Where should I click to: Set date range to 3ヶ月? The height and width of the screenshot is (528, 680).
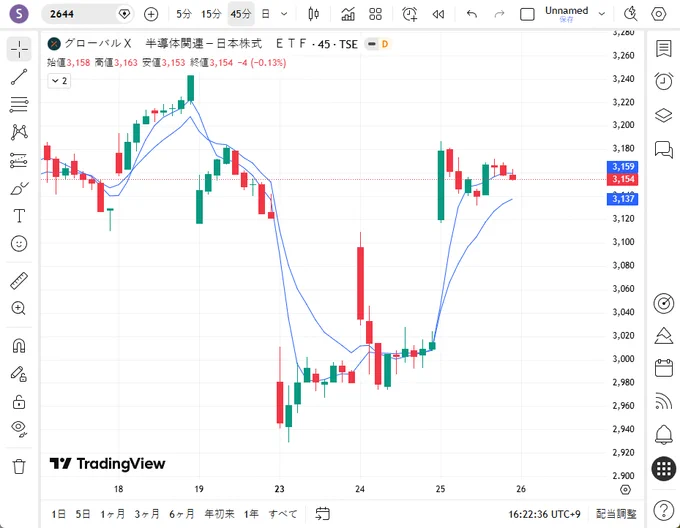click(147, 514)
